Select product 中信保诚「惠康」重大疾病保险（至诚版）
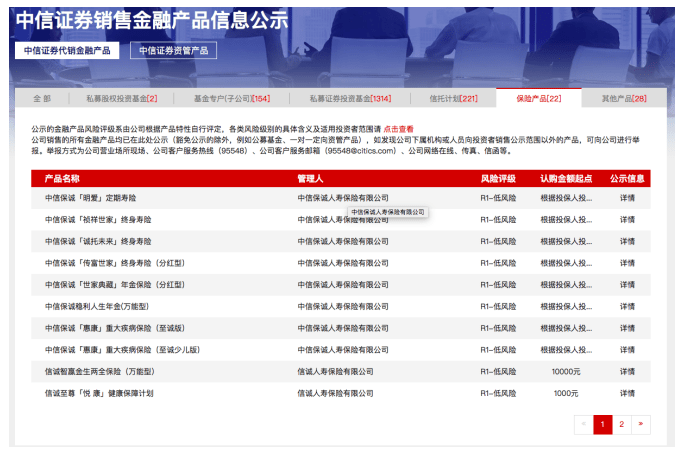Screen dimensions: 681x461 pyautogui.click(x=115, y=328)
